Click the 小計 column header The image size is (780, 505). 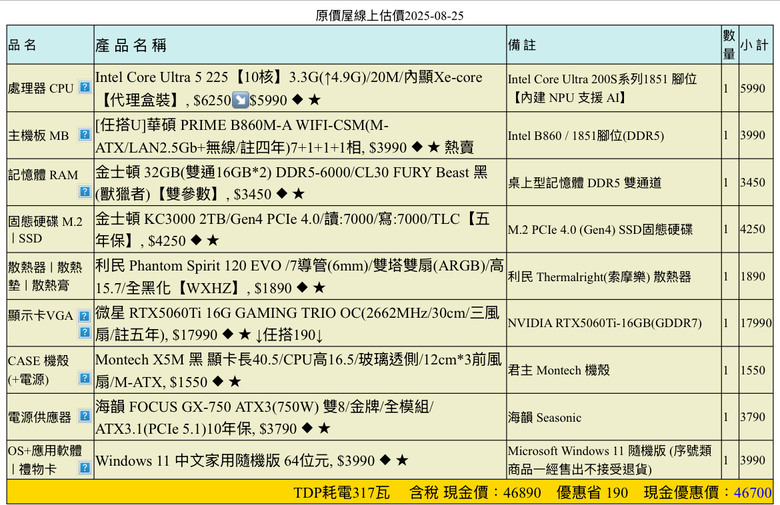tap(754, 45)
